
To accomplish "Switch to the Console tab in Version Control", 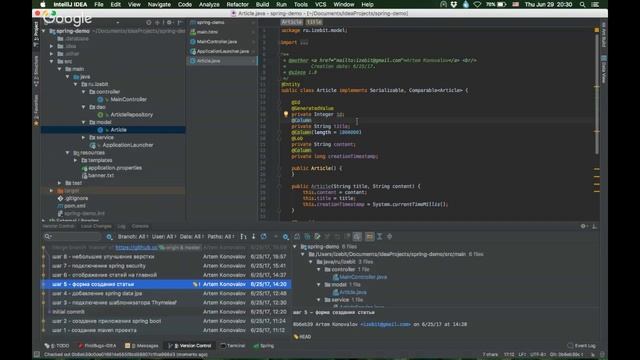I will pyautogui.click(x=140, y=226).
